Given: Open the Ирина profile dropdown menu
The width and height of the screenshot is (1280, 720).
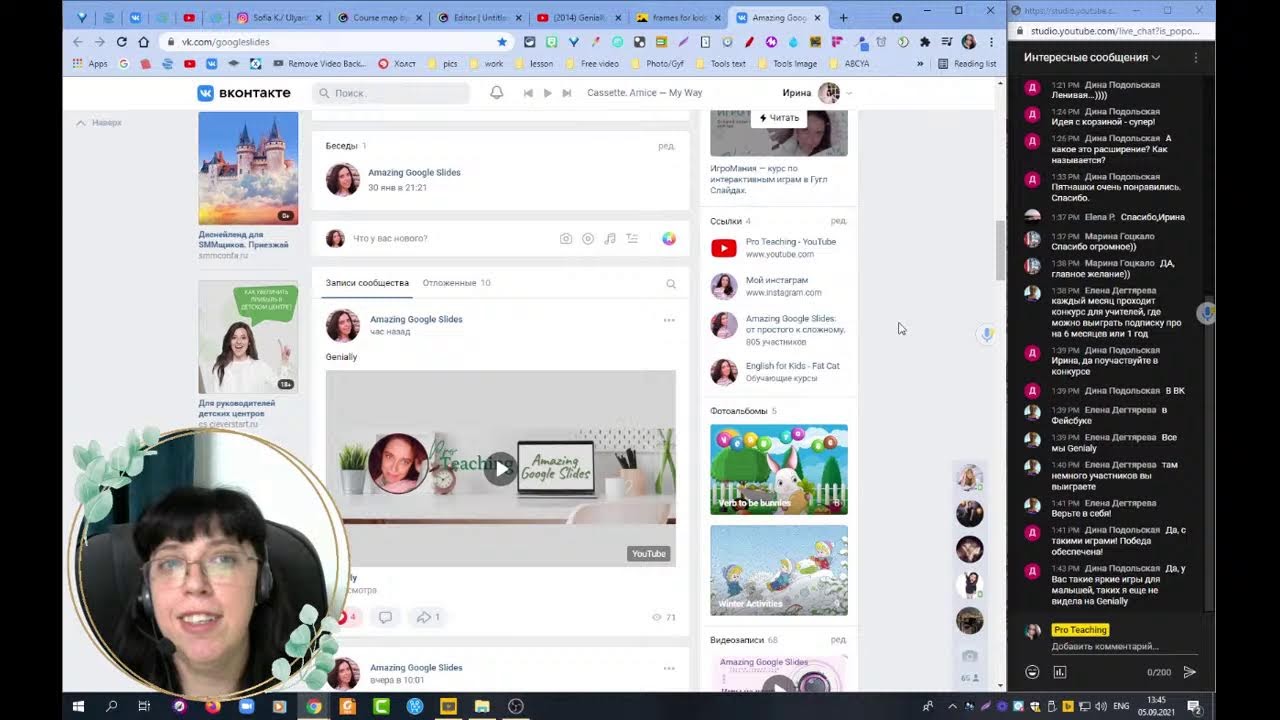Looking at the screenshot, I should [x=817, y=93].
